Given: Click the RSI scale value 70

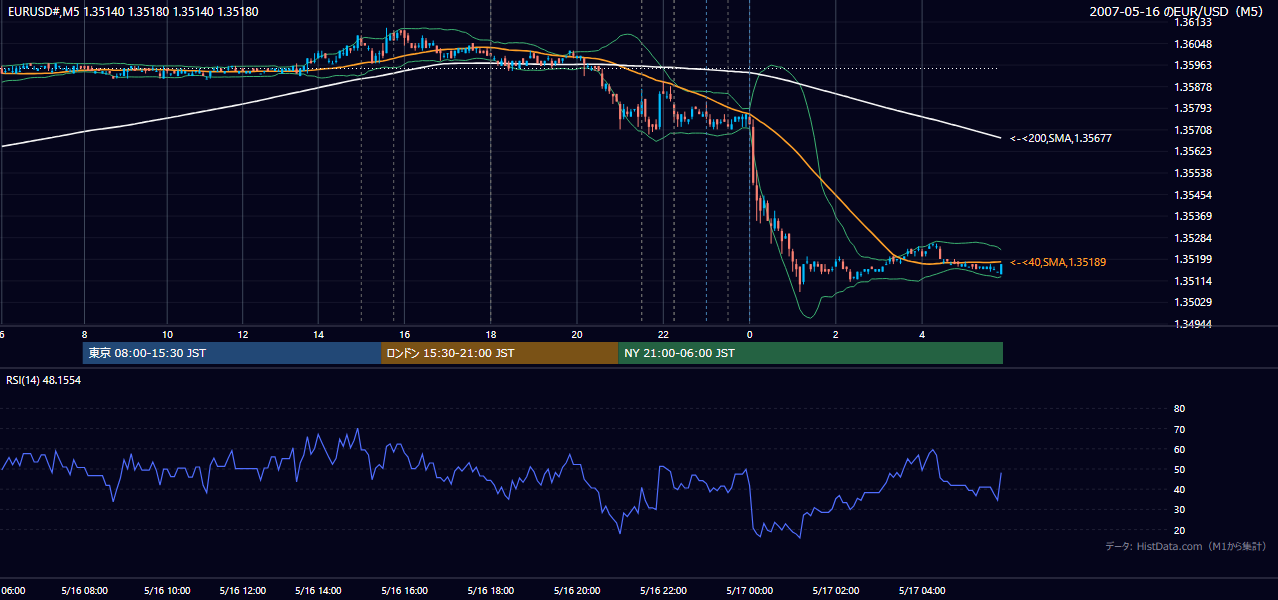Looking at the screenshot, I should coord(1179,429).
